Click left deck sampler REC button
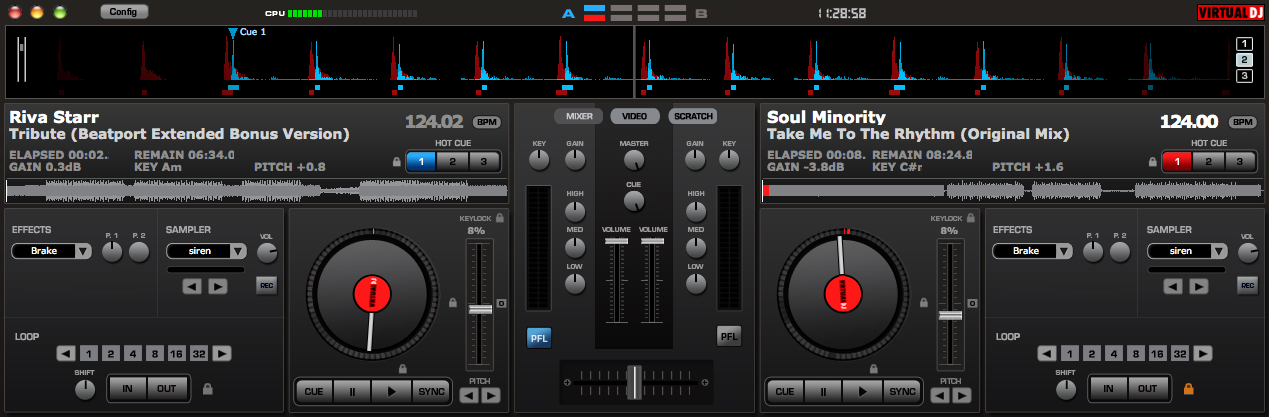Image resolution: width=1269 pixels, height=417 pixels. tap(266, 286)
